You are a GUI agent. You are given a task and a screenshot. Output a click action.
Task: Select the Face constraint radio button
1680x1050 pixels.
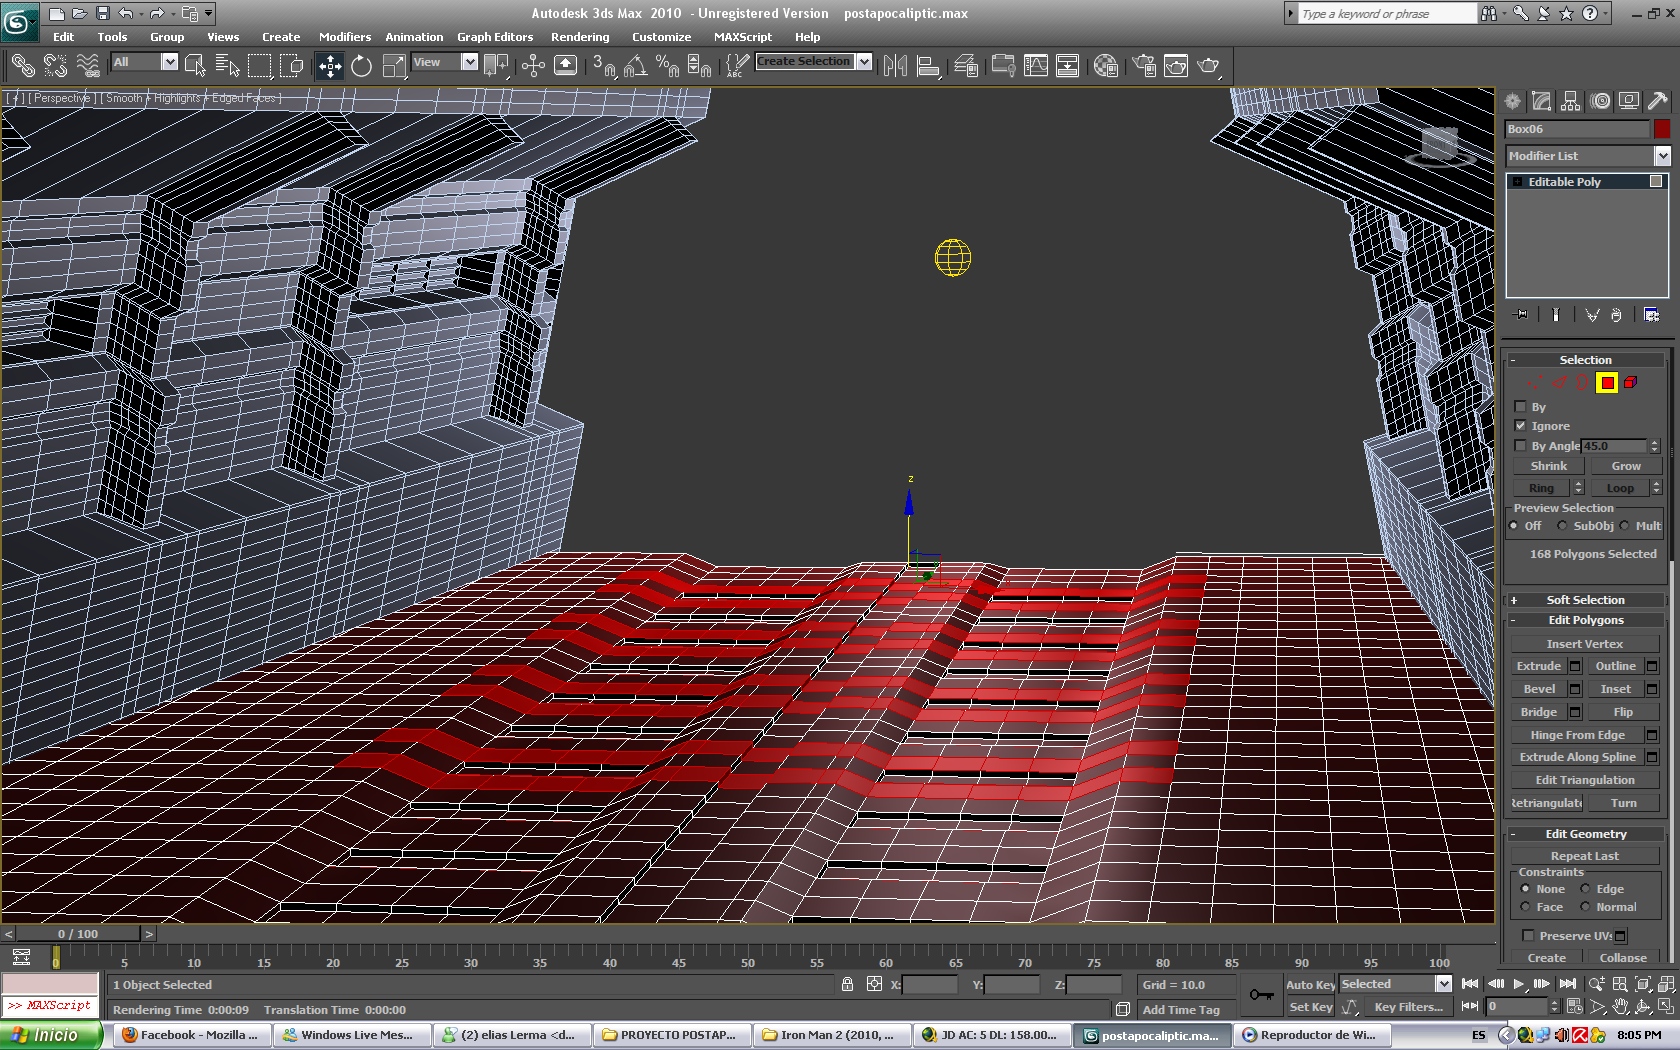pyautogui.click(x=1525, y=907)
